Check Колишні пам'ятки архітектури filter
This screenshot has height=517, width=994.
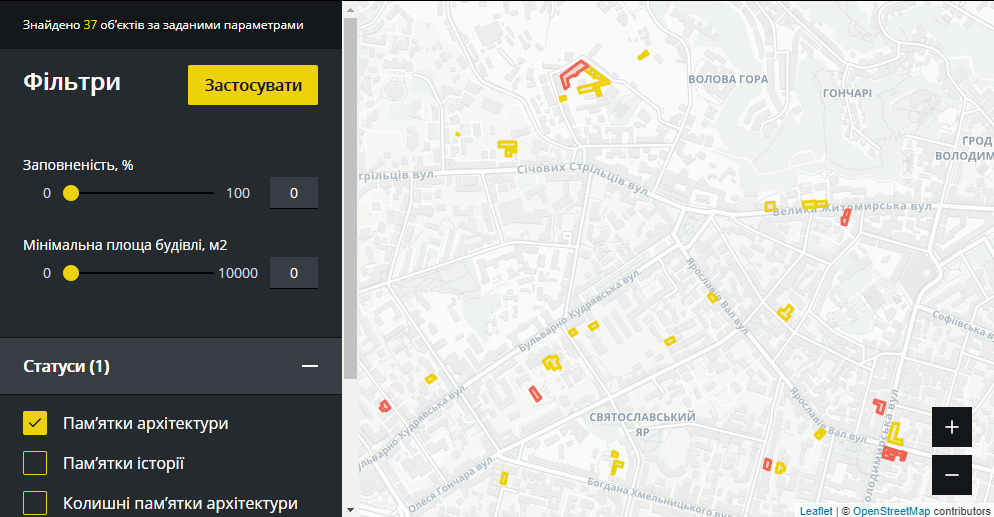35,502
